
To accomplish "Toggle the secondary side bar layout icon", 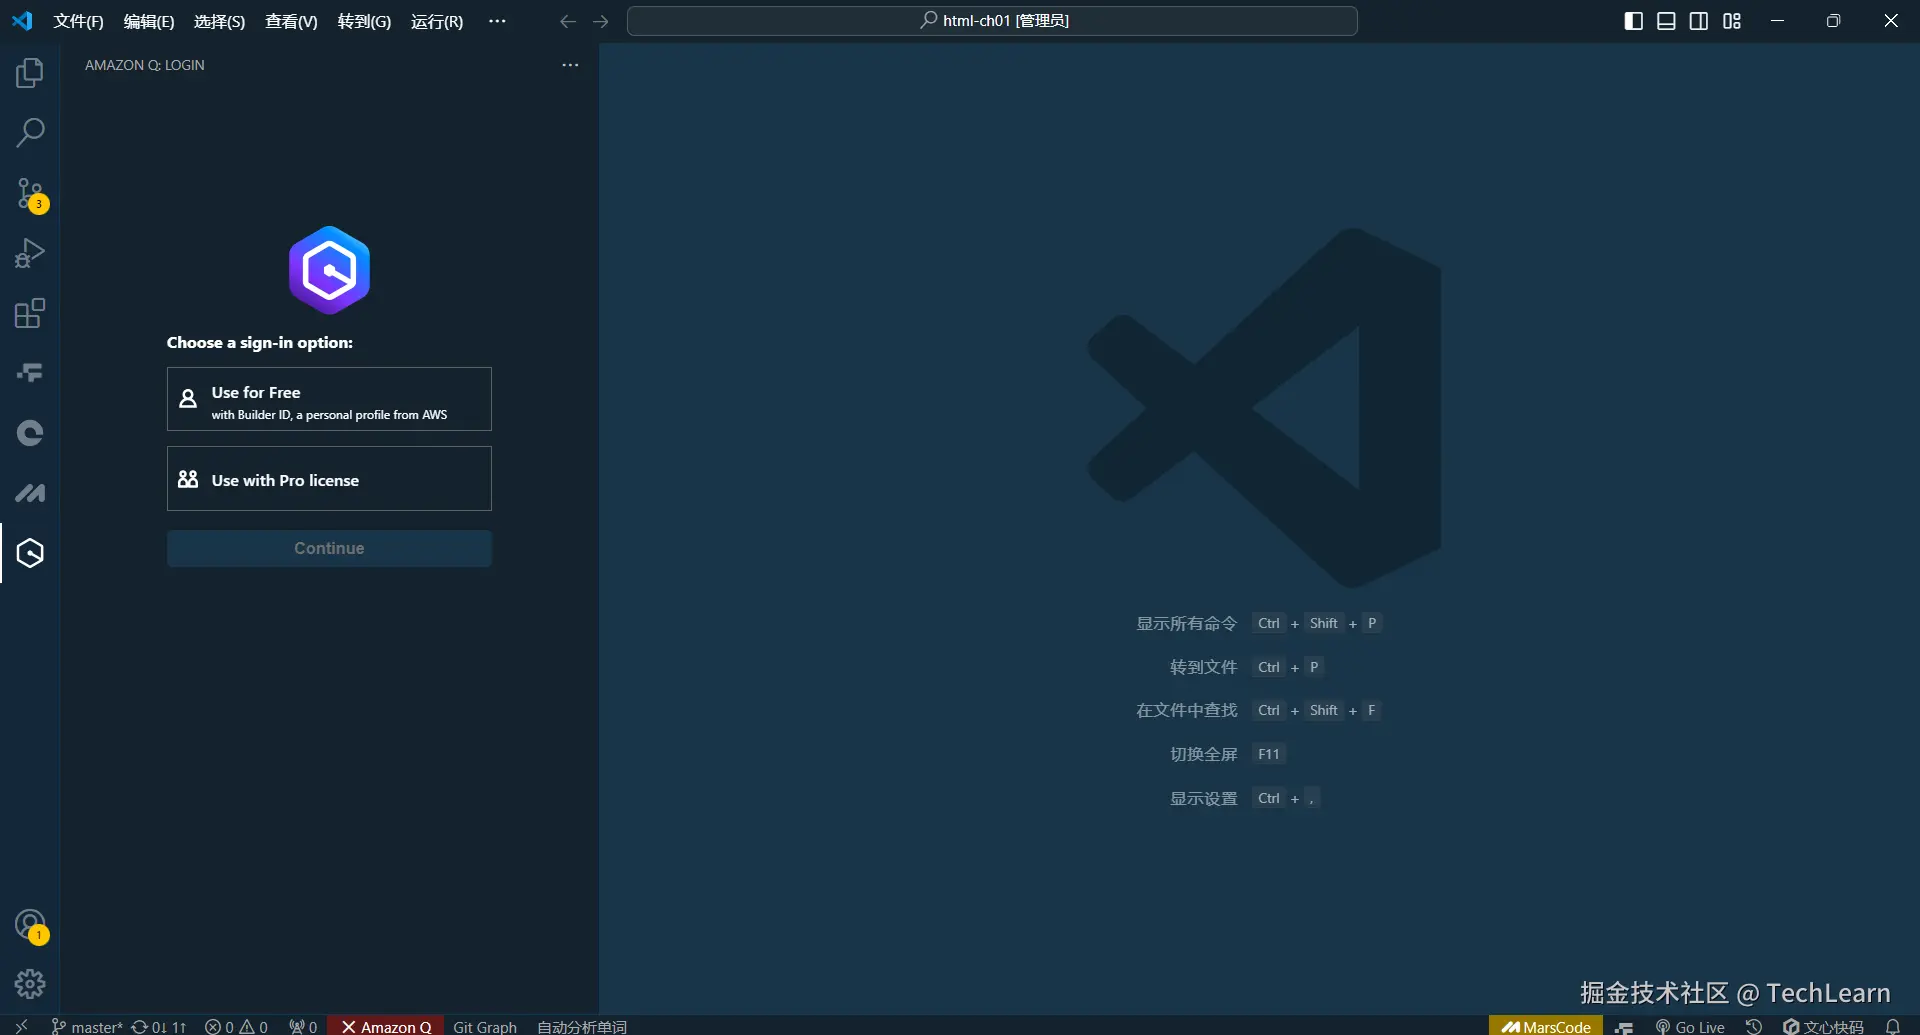I will point(1699,21).
